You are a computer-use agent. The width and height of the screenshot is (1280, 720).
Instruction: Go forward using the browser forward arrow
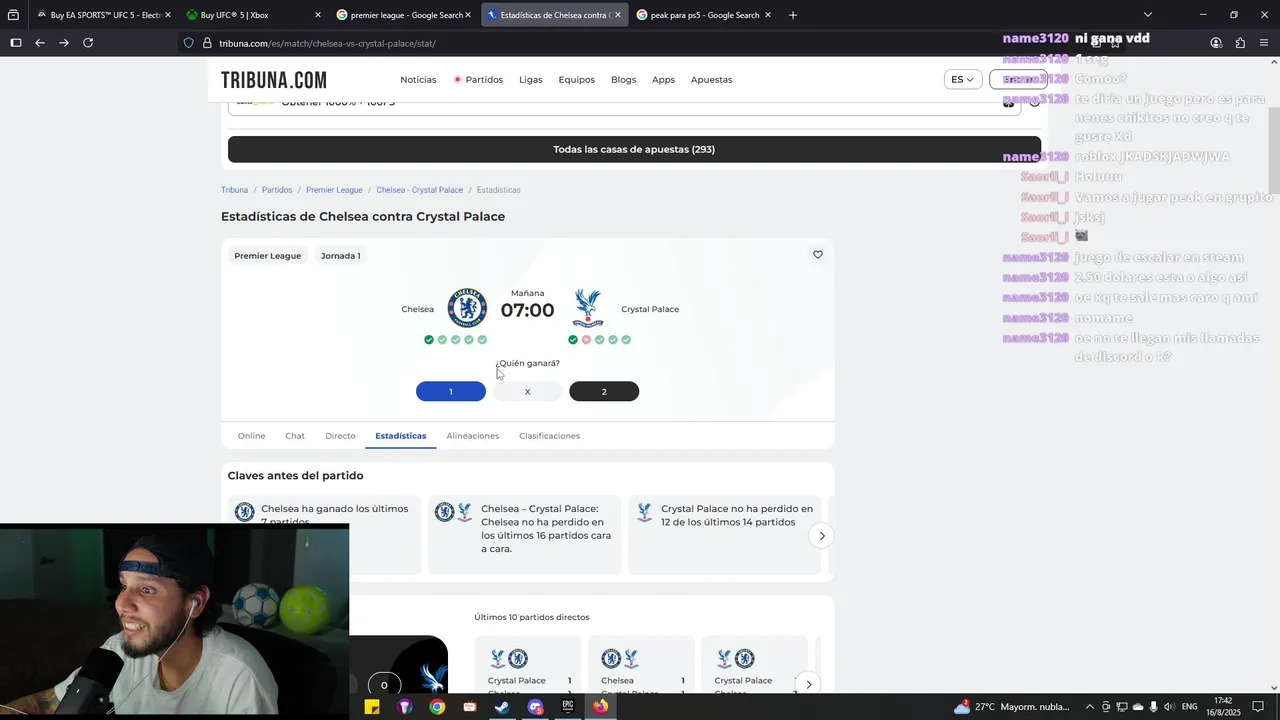click(x=64, y=43)
